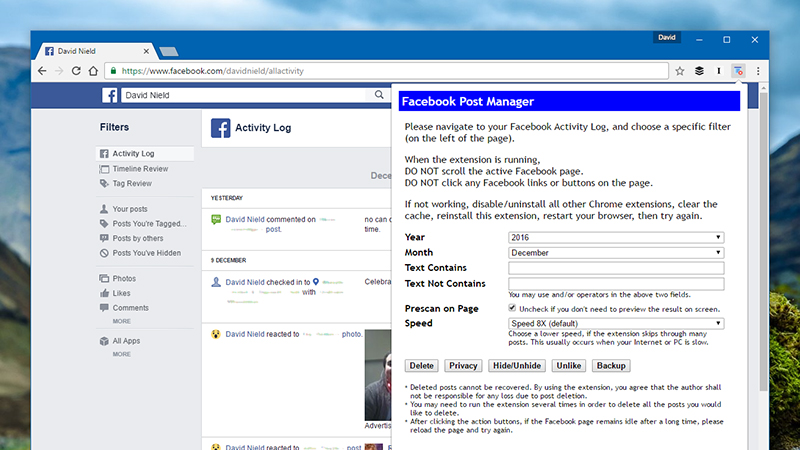
Task: Click the Photos filter icon
Action: point(104,279)
